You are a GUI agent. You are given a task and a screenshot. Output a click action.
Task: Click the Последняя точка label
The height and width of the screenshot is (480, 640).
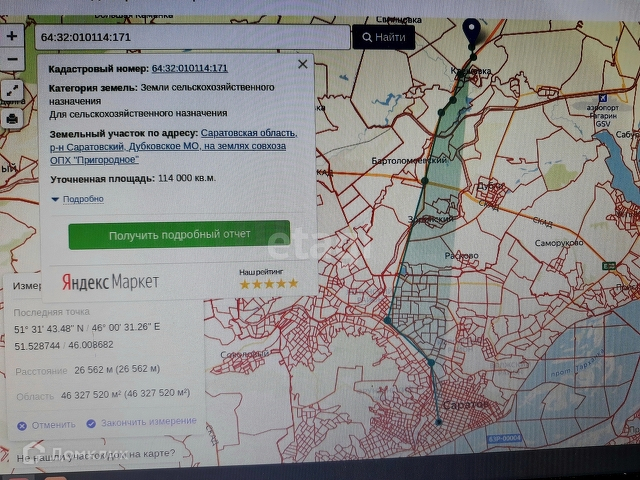coord(51,312)
